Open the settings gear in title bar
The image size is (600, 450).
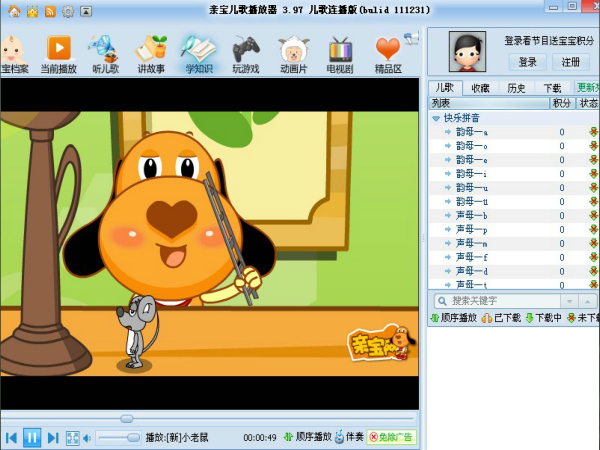[68, 11]
